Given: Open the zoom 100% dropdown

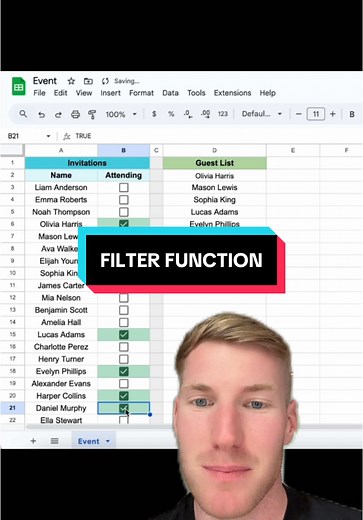Looking at the screenshot, I should 121,114.
